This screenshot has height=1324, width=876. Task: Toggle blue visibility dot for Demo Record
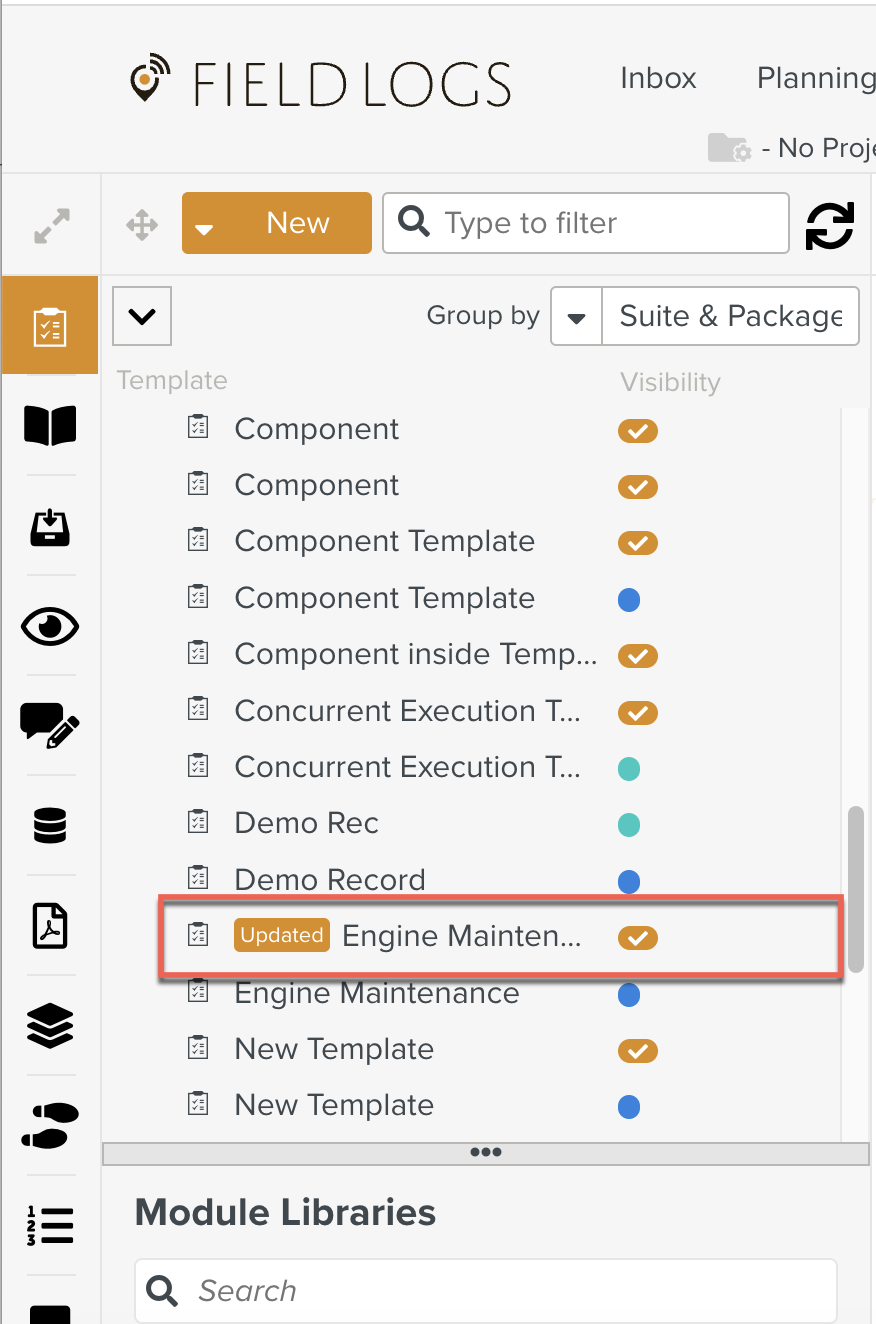tap(629, 882)
